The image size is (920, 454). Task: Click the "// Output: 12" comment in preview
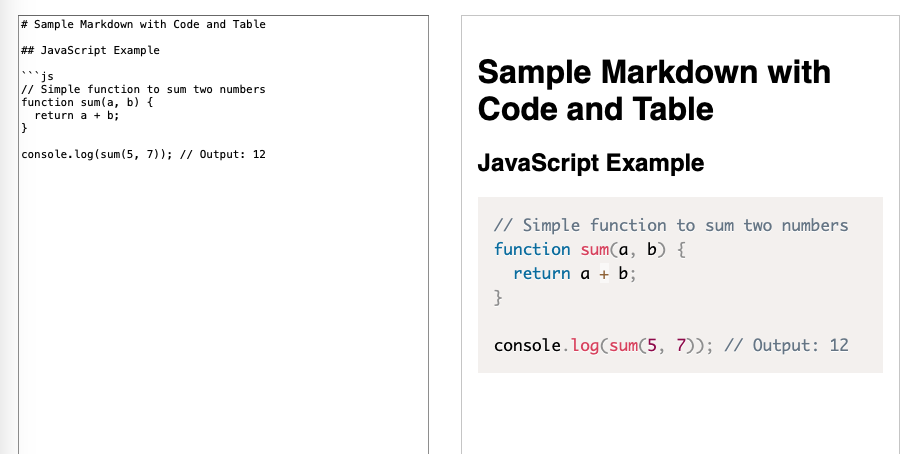pyautogui.click(x=786, y=345)
